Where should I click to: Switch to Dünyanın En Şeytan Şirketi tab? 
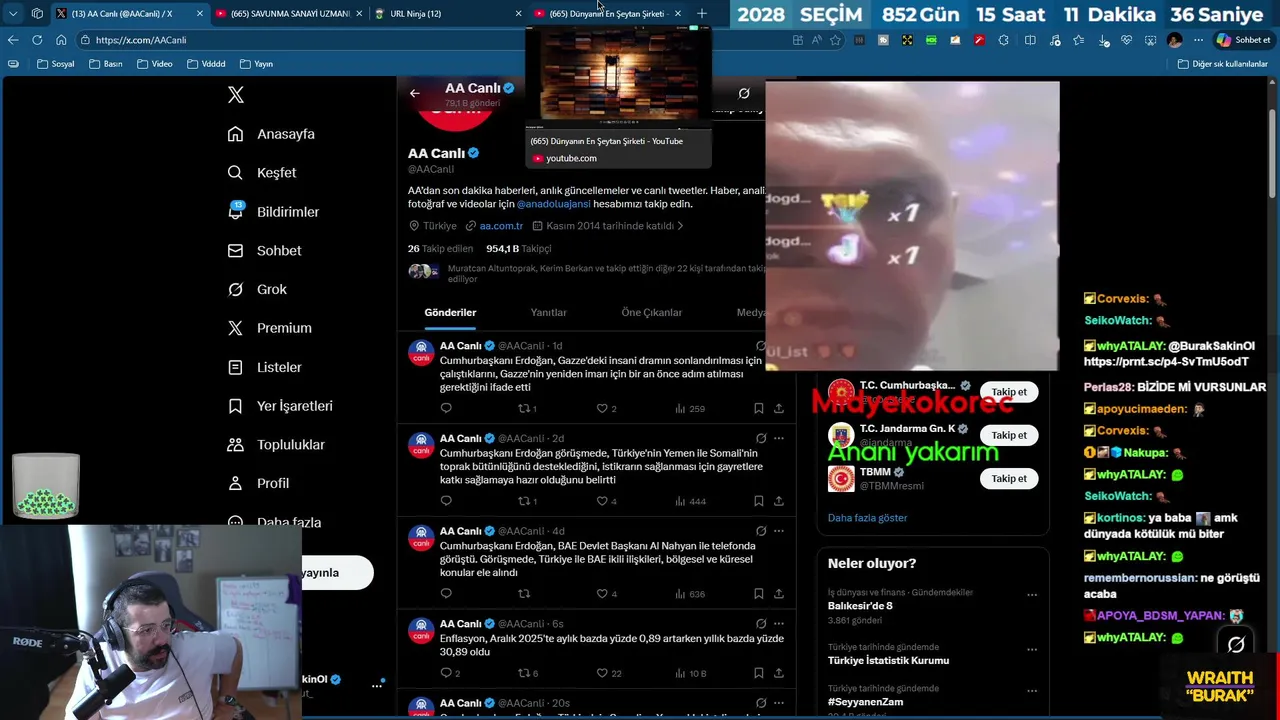click(606, 13)
